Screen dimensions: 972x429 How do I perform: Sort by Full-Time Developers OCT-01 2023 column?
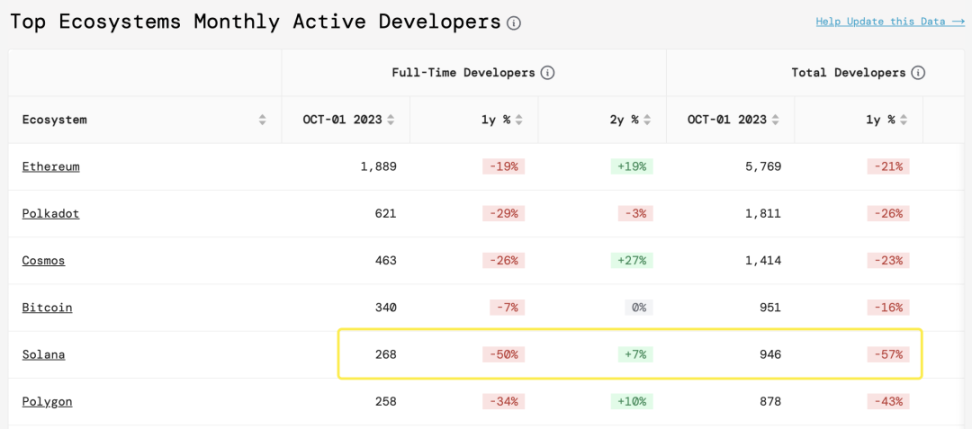point(391,120)
